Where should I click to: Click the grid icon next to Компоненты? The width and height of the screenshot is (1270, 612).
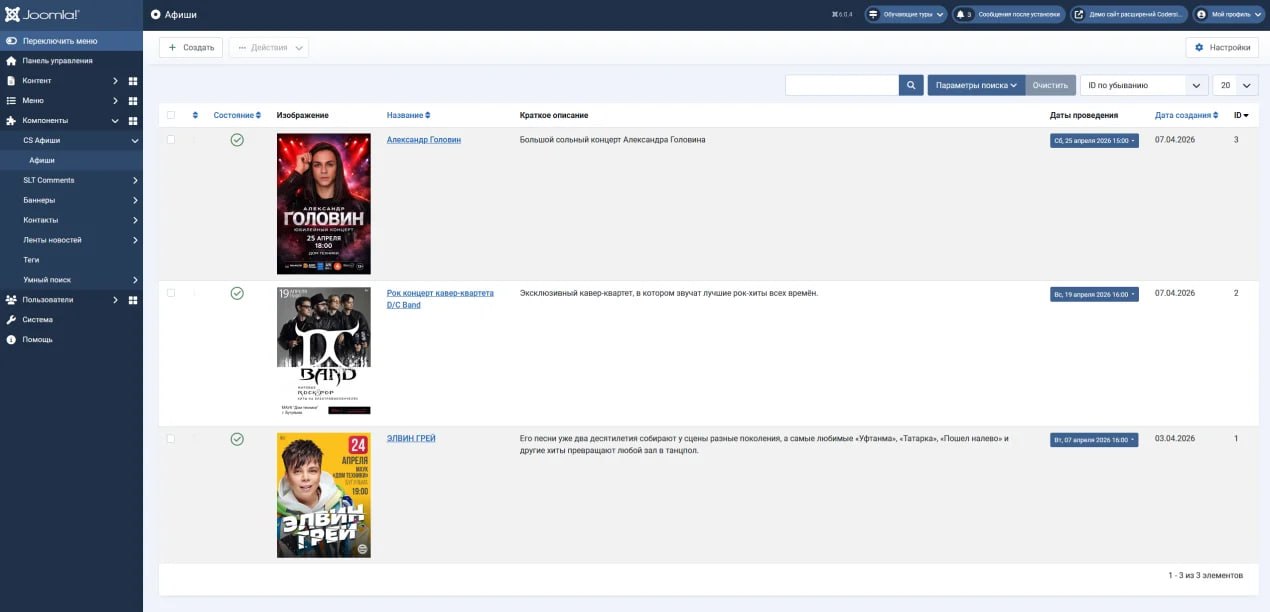[x=133, y=120]
